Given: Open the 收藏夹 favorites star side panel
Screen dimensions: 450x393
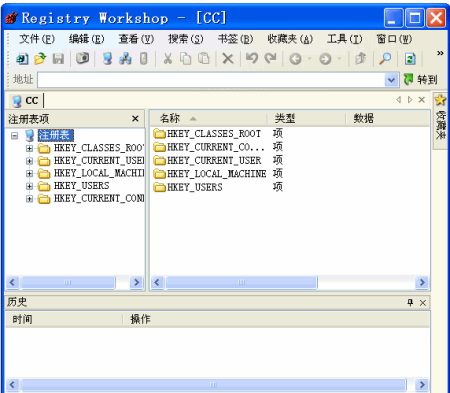Looking at the screenshot, I should click(440, 120).
